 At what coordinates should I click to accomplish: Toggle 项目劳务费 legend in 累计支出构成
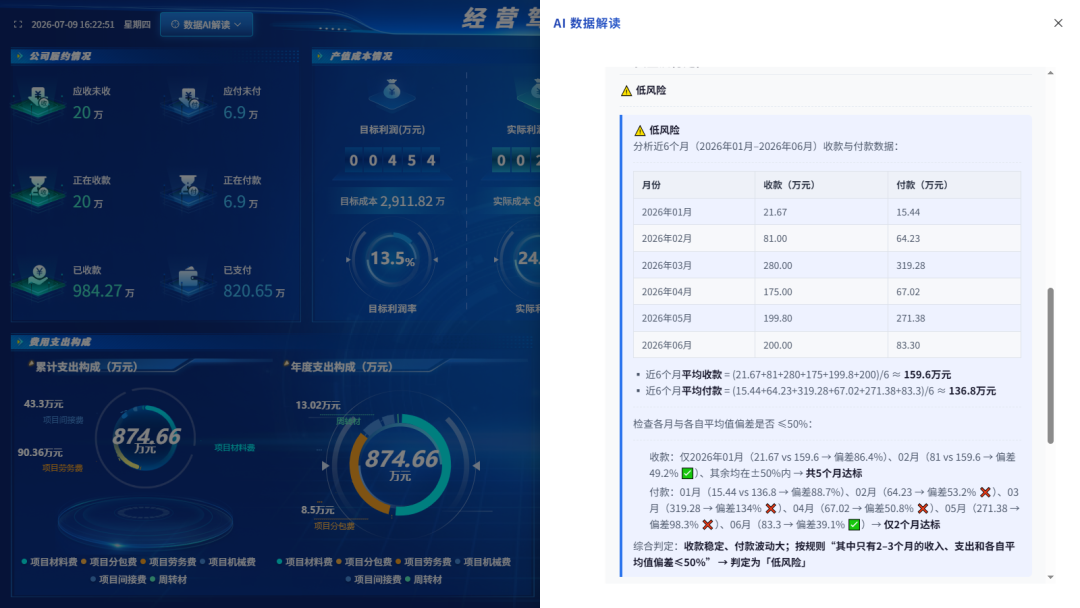click(x=168, y=562)
